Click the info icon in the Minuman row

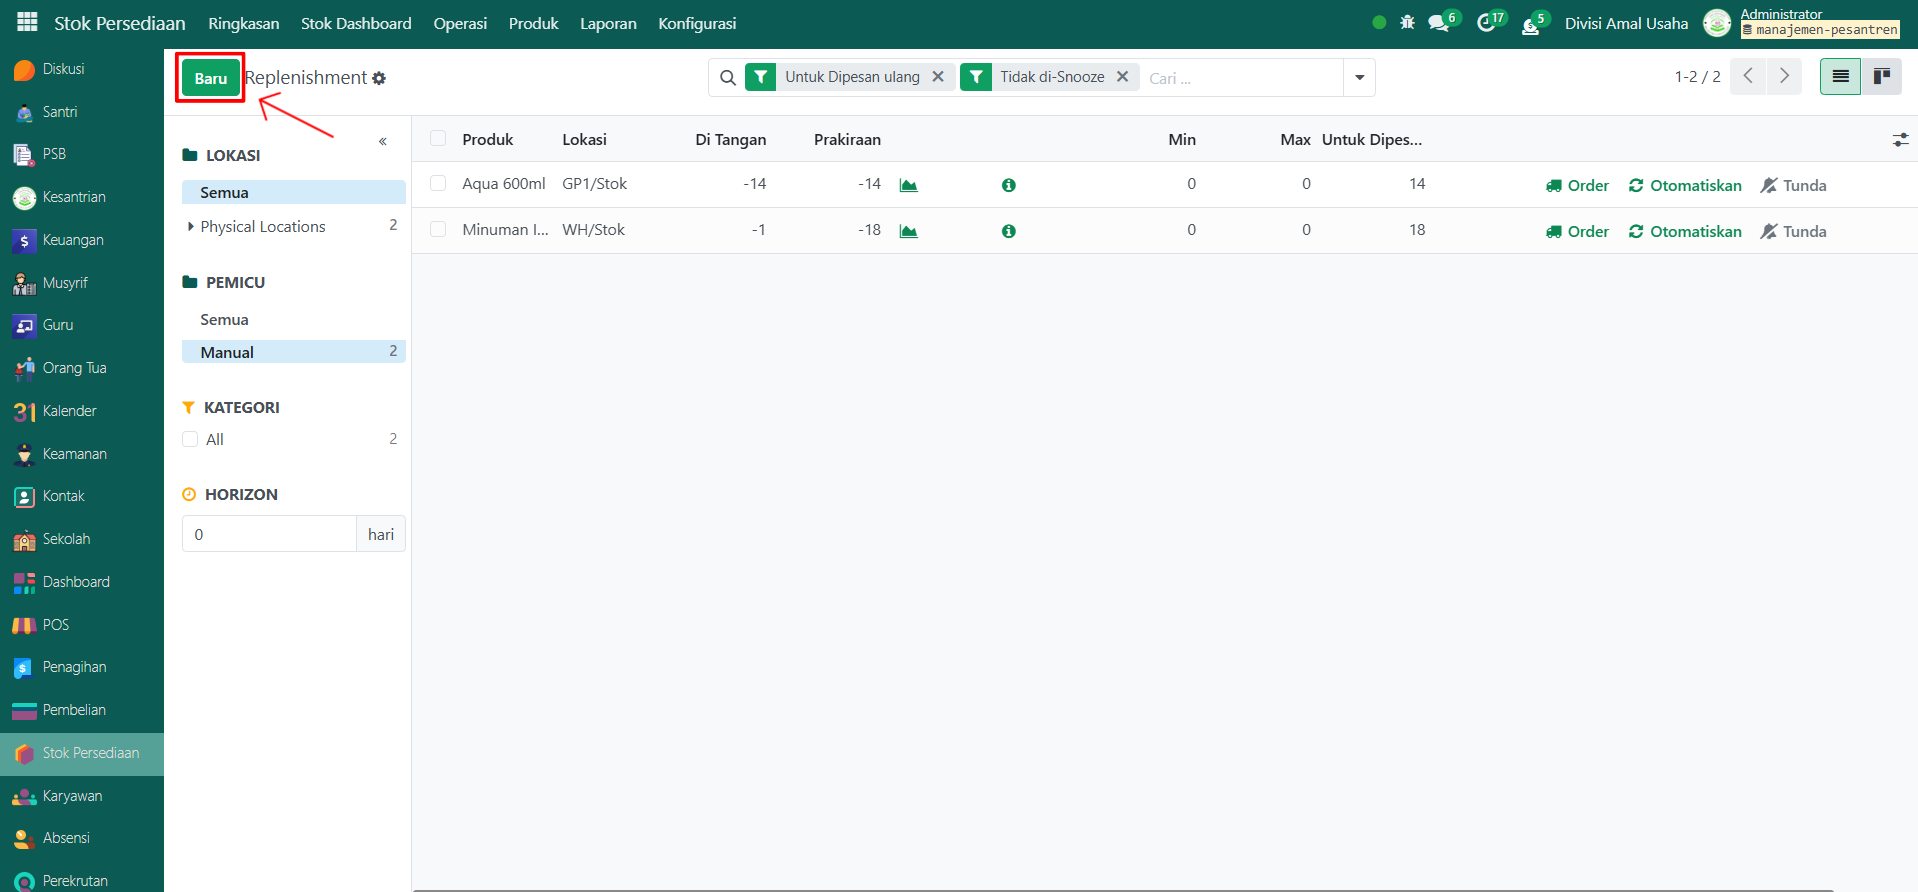point(1008,231)
